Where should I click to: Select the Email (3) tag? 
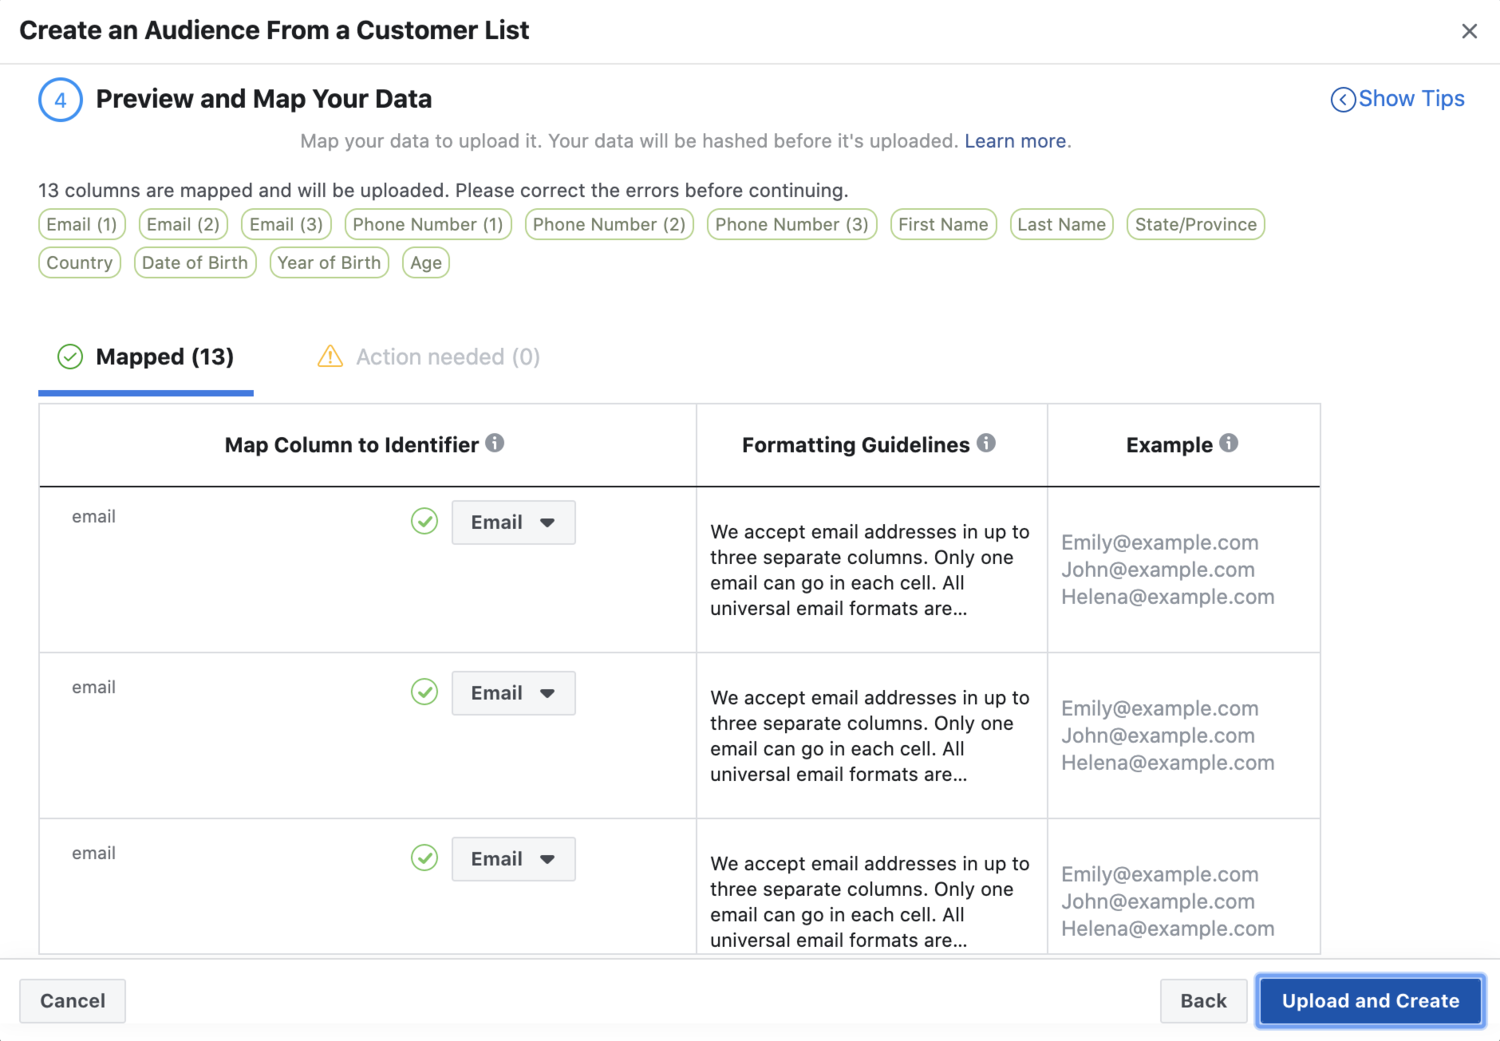coord(286,224)
